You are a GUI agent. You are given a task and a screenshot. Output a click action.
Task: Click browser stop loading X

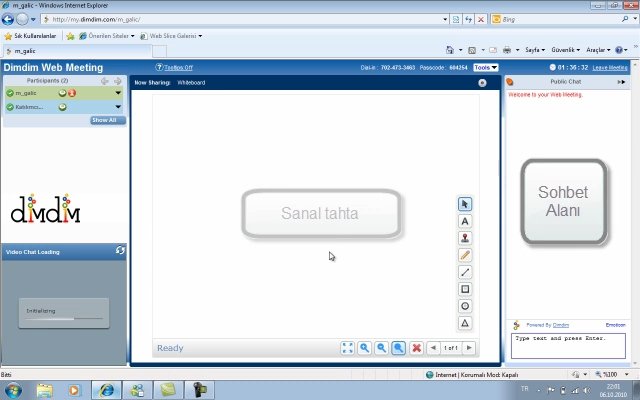[481, 19]
